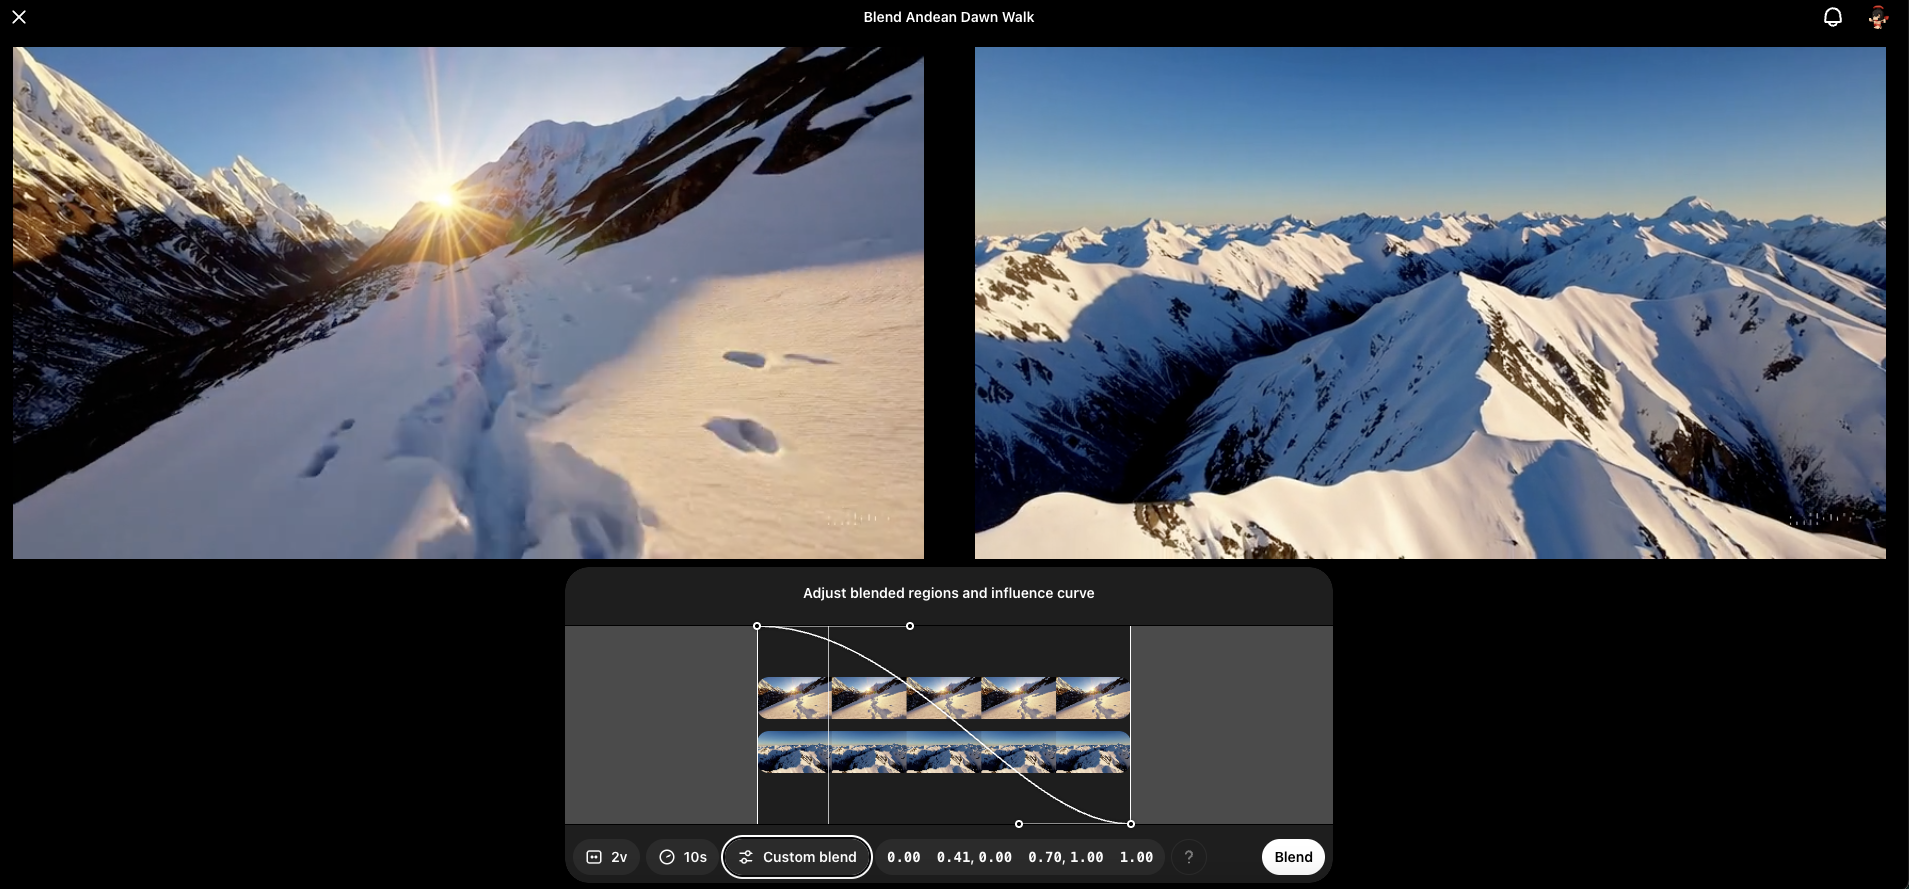Click the right edge handle of the blend region
The width and height of the screenshot is (1909, 889).
(x=1130, y=725)
